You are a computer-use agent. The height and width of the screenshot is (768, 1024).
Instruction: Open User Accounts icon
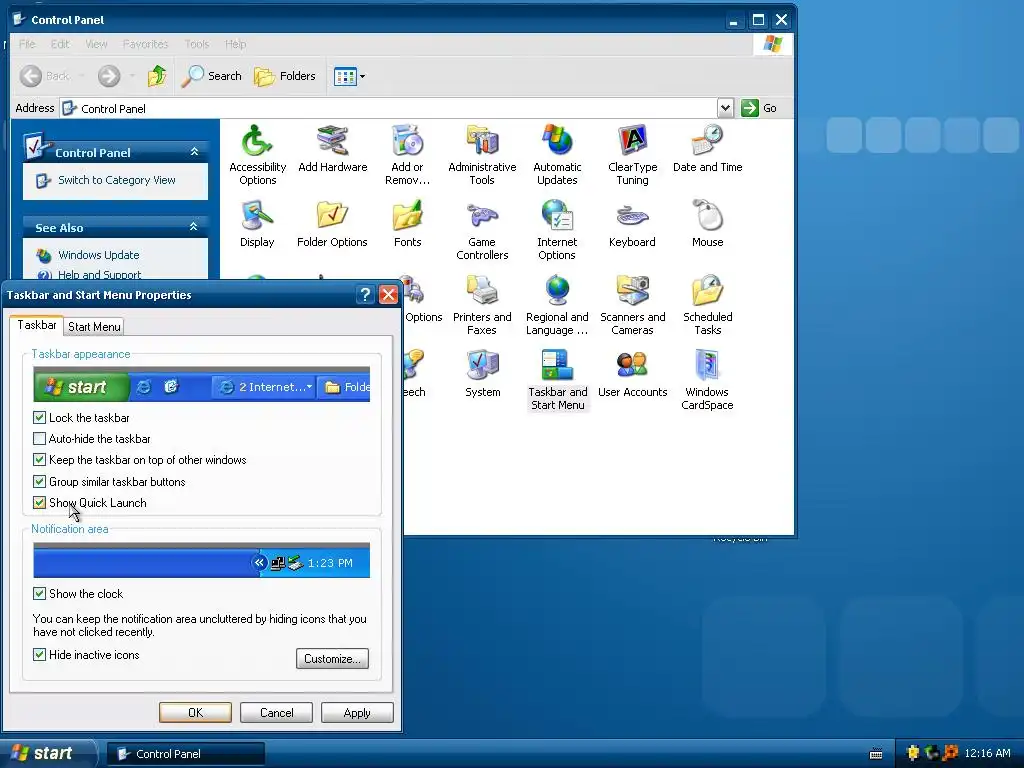[632, 374]
